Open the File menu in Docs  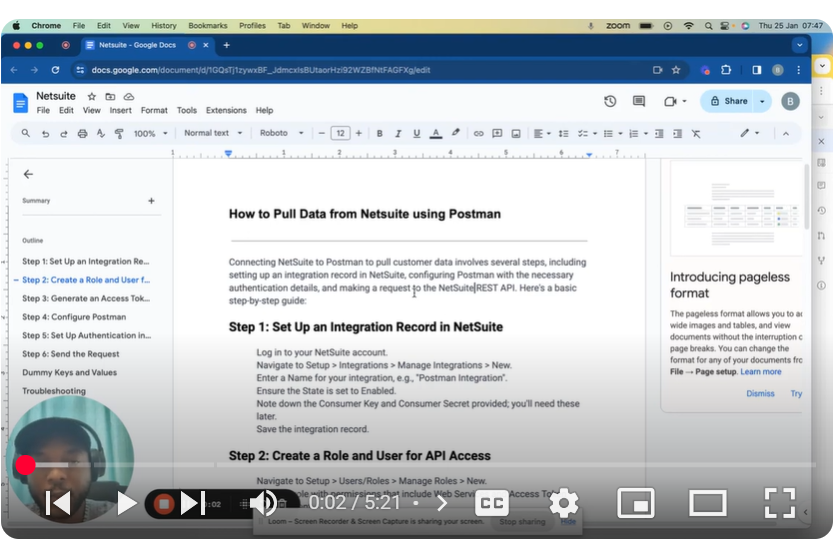(43, 110)
